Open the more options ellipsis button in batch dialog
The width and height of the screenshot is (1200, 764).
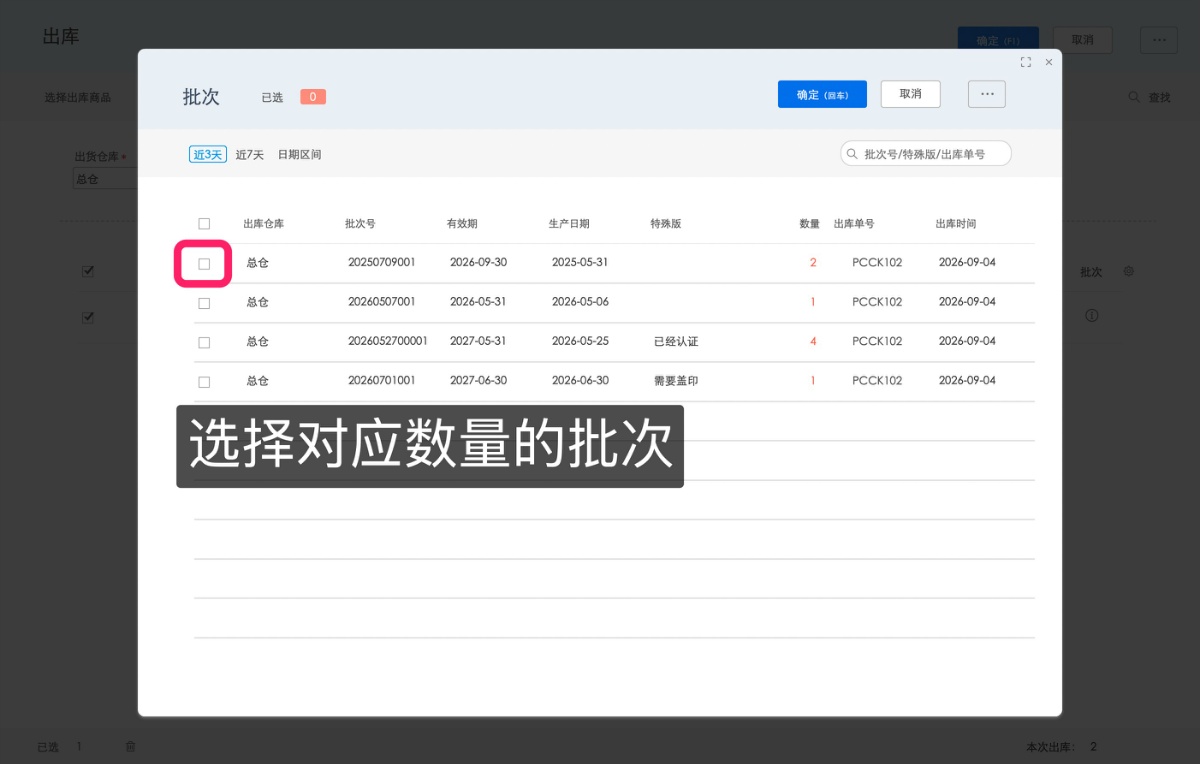coord(987,94)
